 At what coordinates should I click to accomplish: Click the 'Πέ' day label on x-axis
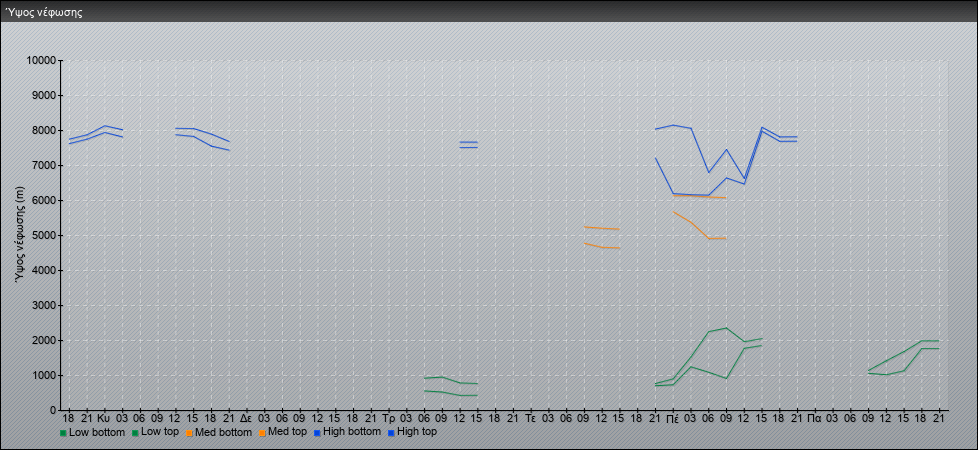672,417
